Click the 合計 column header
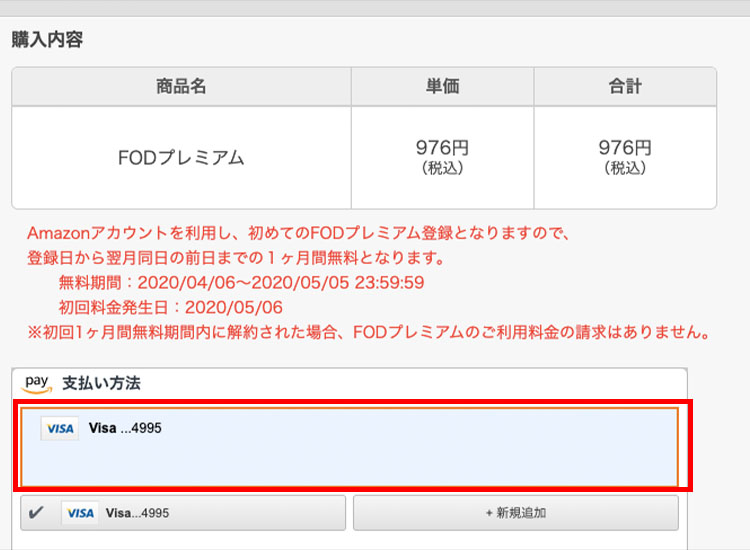Screen dimensions: 750x550 click(x=625, y=87)
